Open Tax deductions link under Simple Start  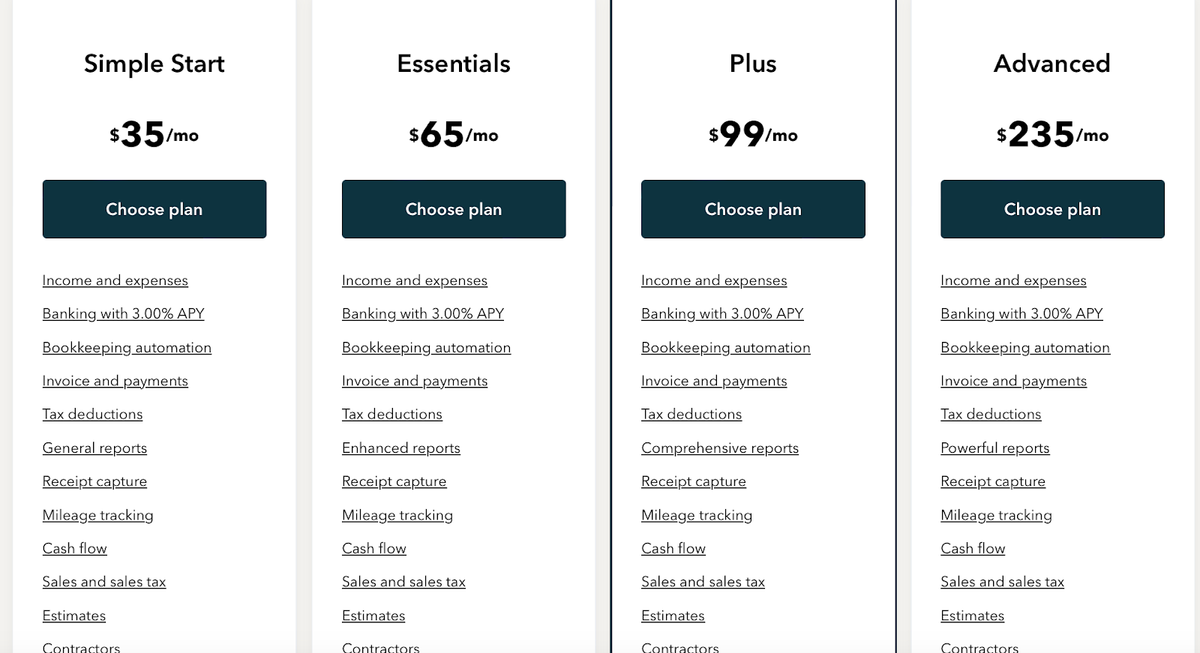tap(92, 414)
